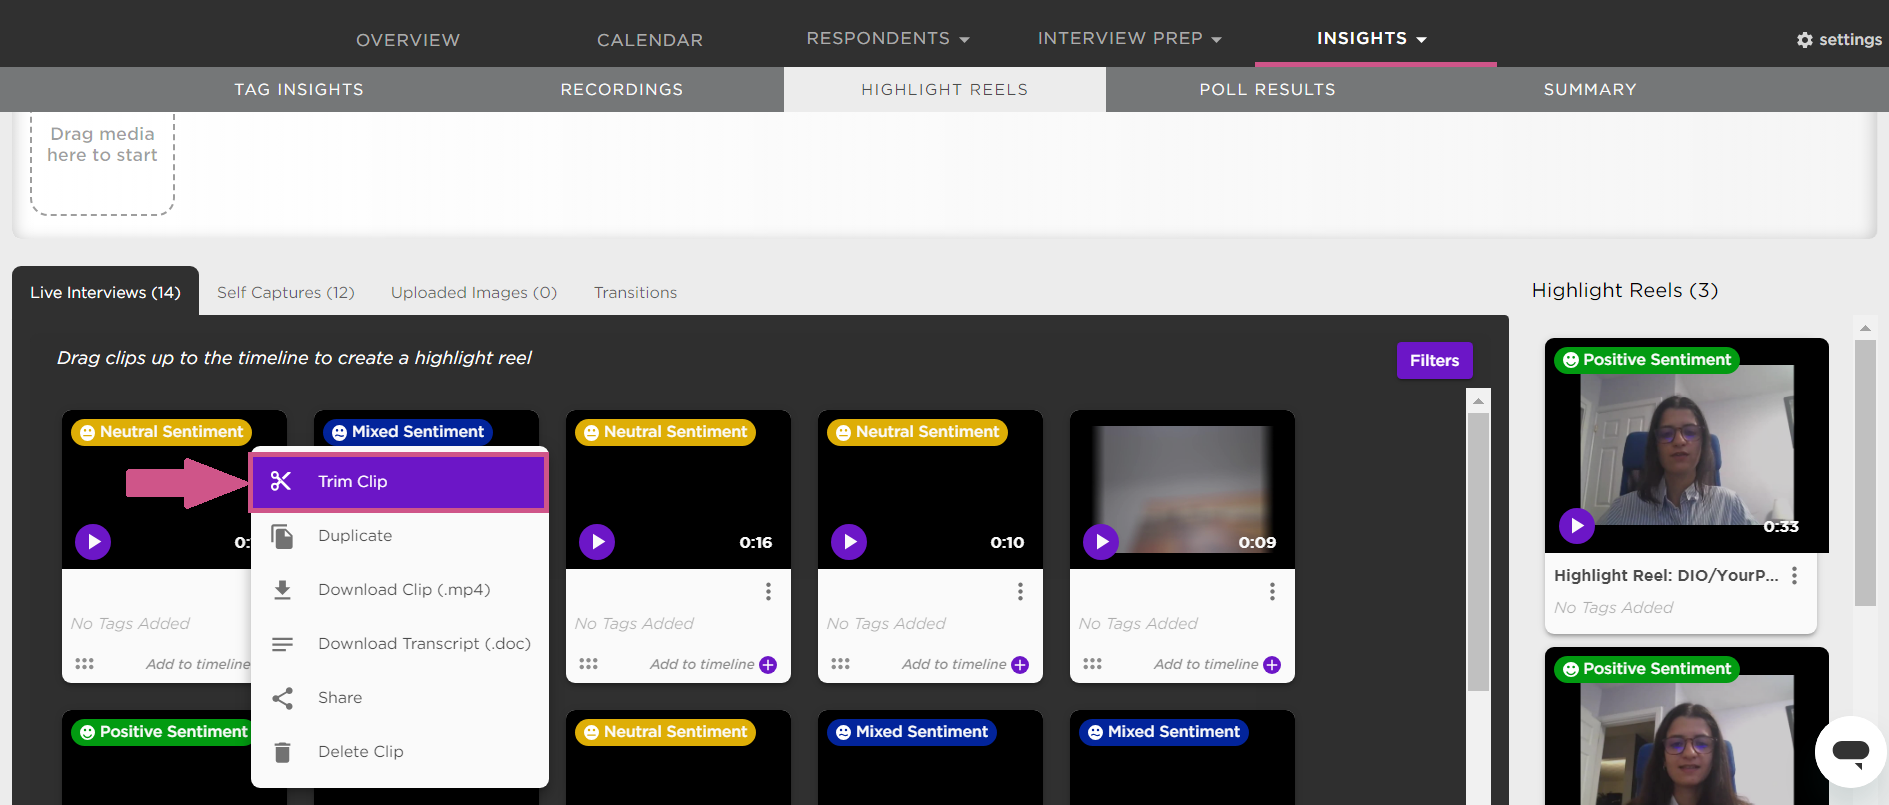Open the Recordings subtab
This screenshot has width=1889, height=805.
click(622, 89)
